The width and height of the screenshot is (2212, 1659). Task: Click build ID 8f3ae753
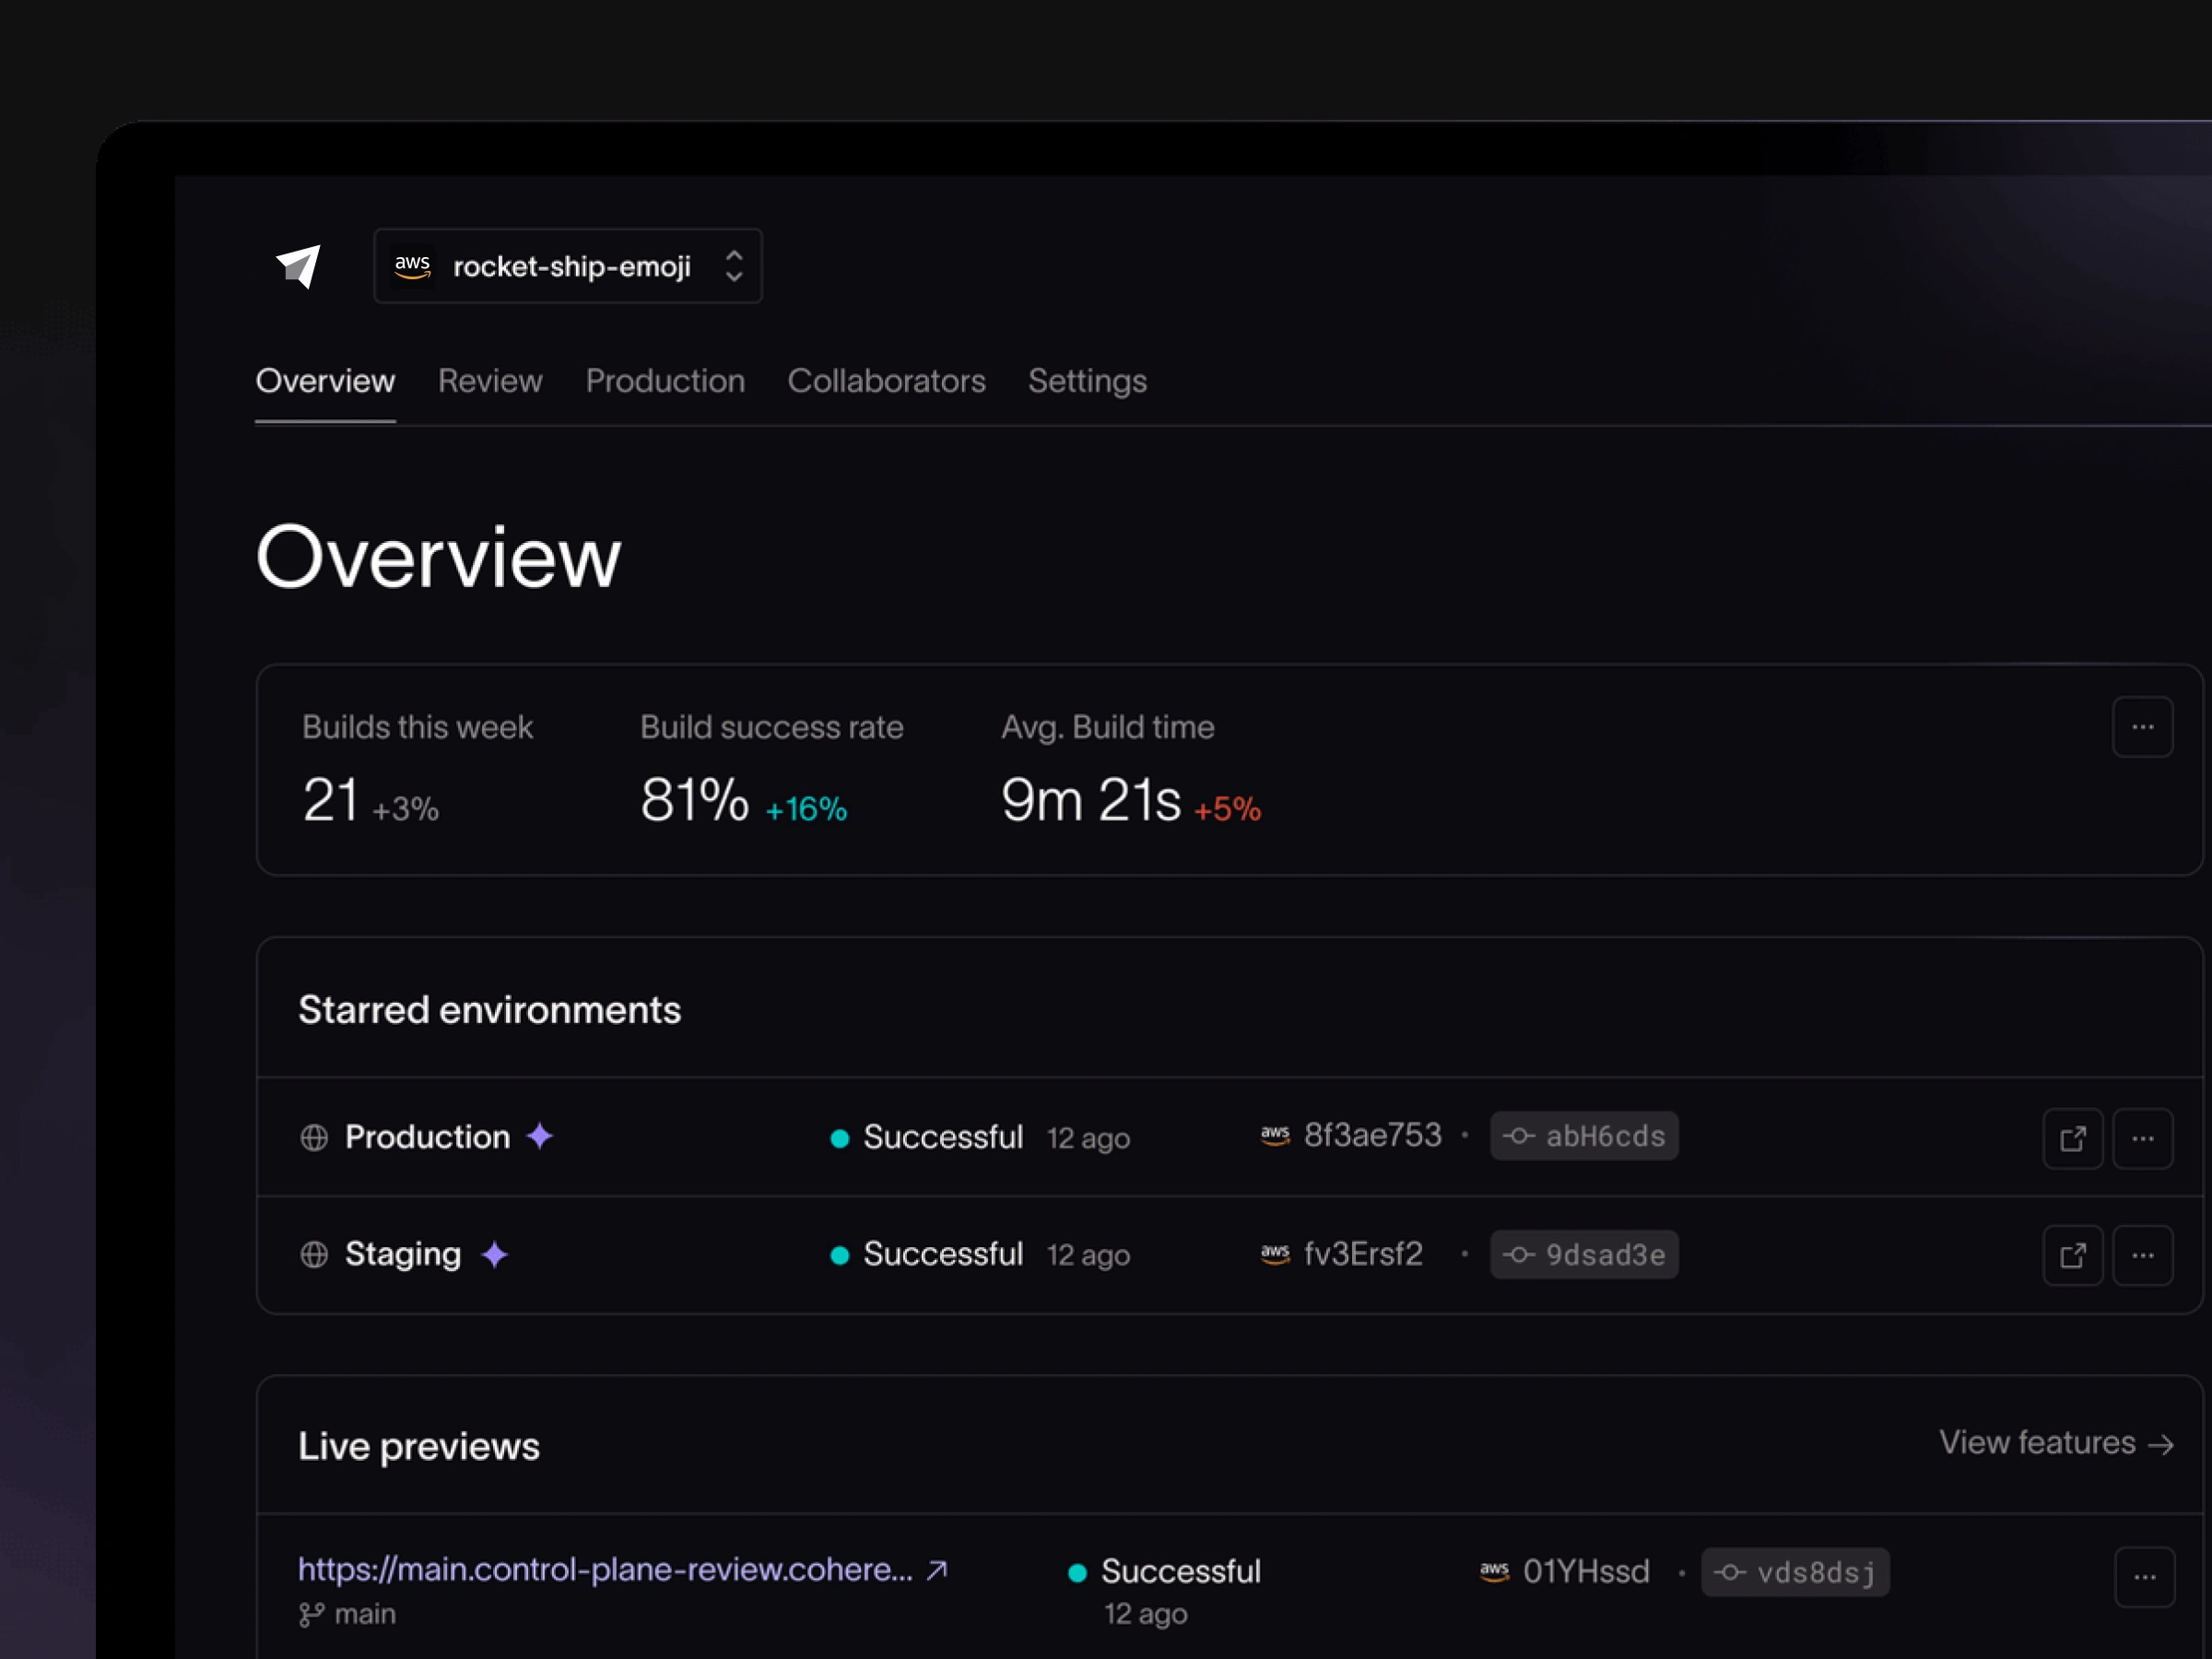[1372, 1135]
